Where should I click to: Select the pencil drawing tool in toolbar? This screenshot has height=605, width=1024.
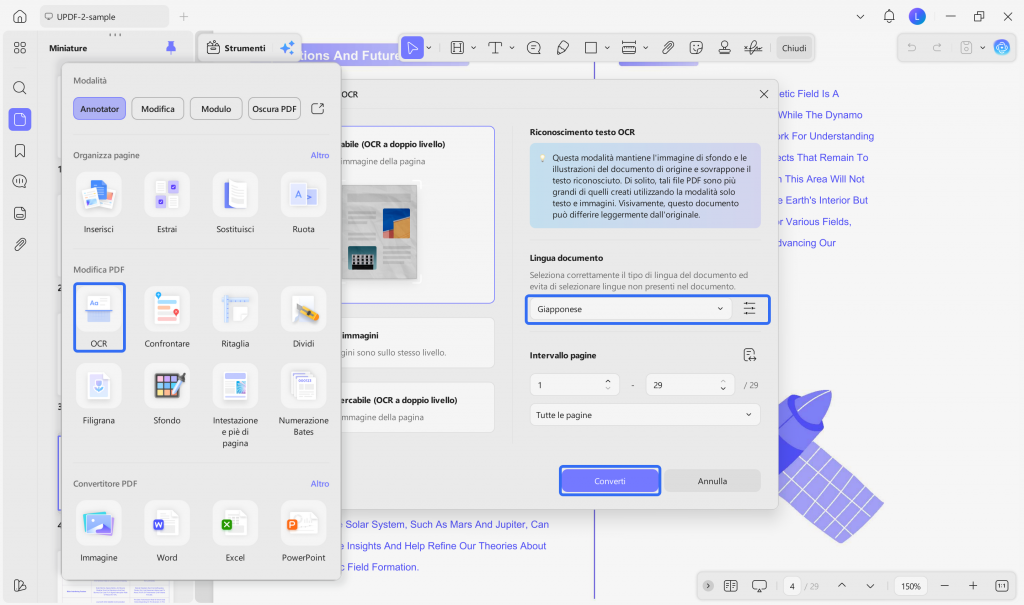coord(562,48)
